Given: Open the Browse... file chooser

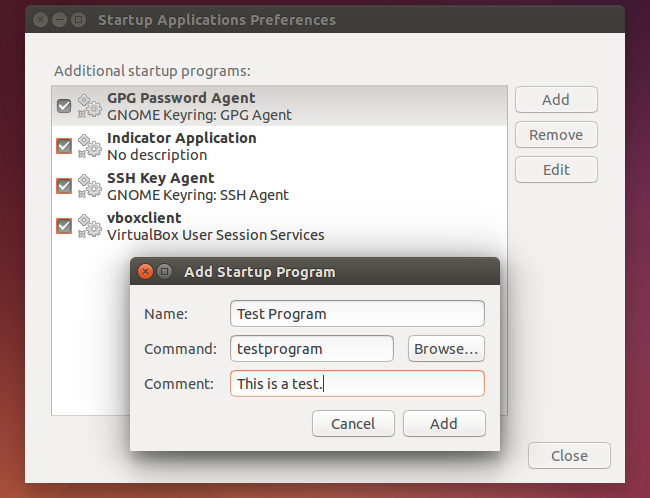Looking at the screenshot, I should 446,349.
